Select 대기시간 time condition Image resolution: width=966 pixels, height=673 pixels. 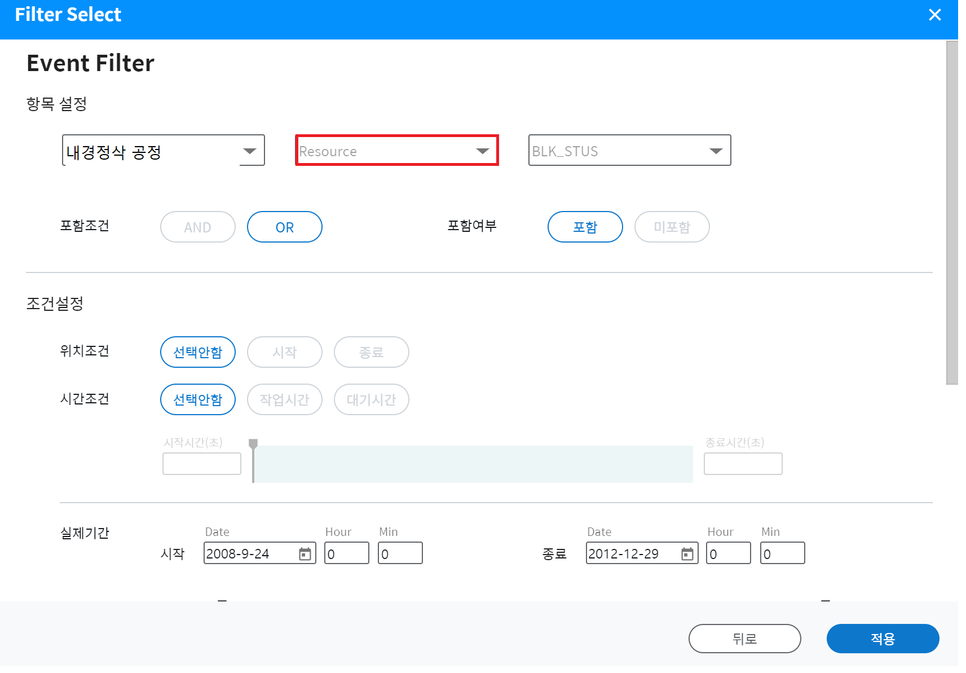pyautogui.click(x=371, y=400)
